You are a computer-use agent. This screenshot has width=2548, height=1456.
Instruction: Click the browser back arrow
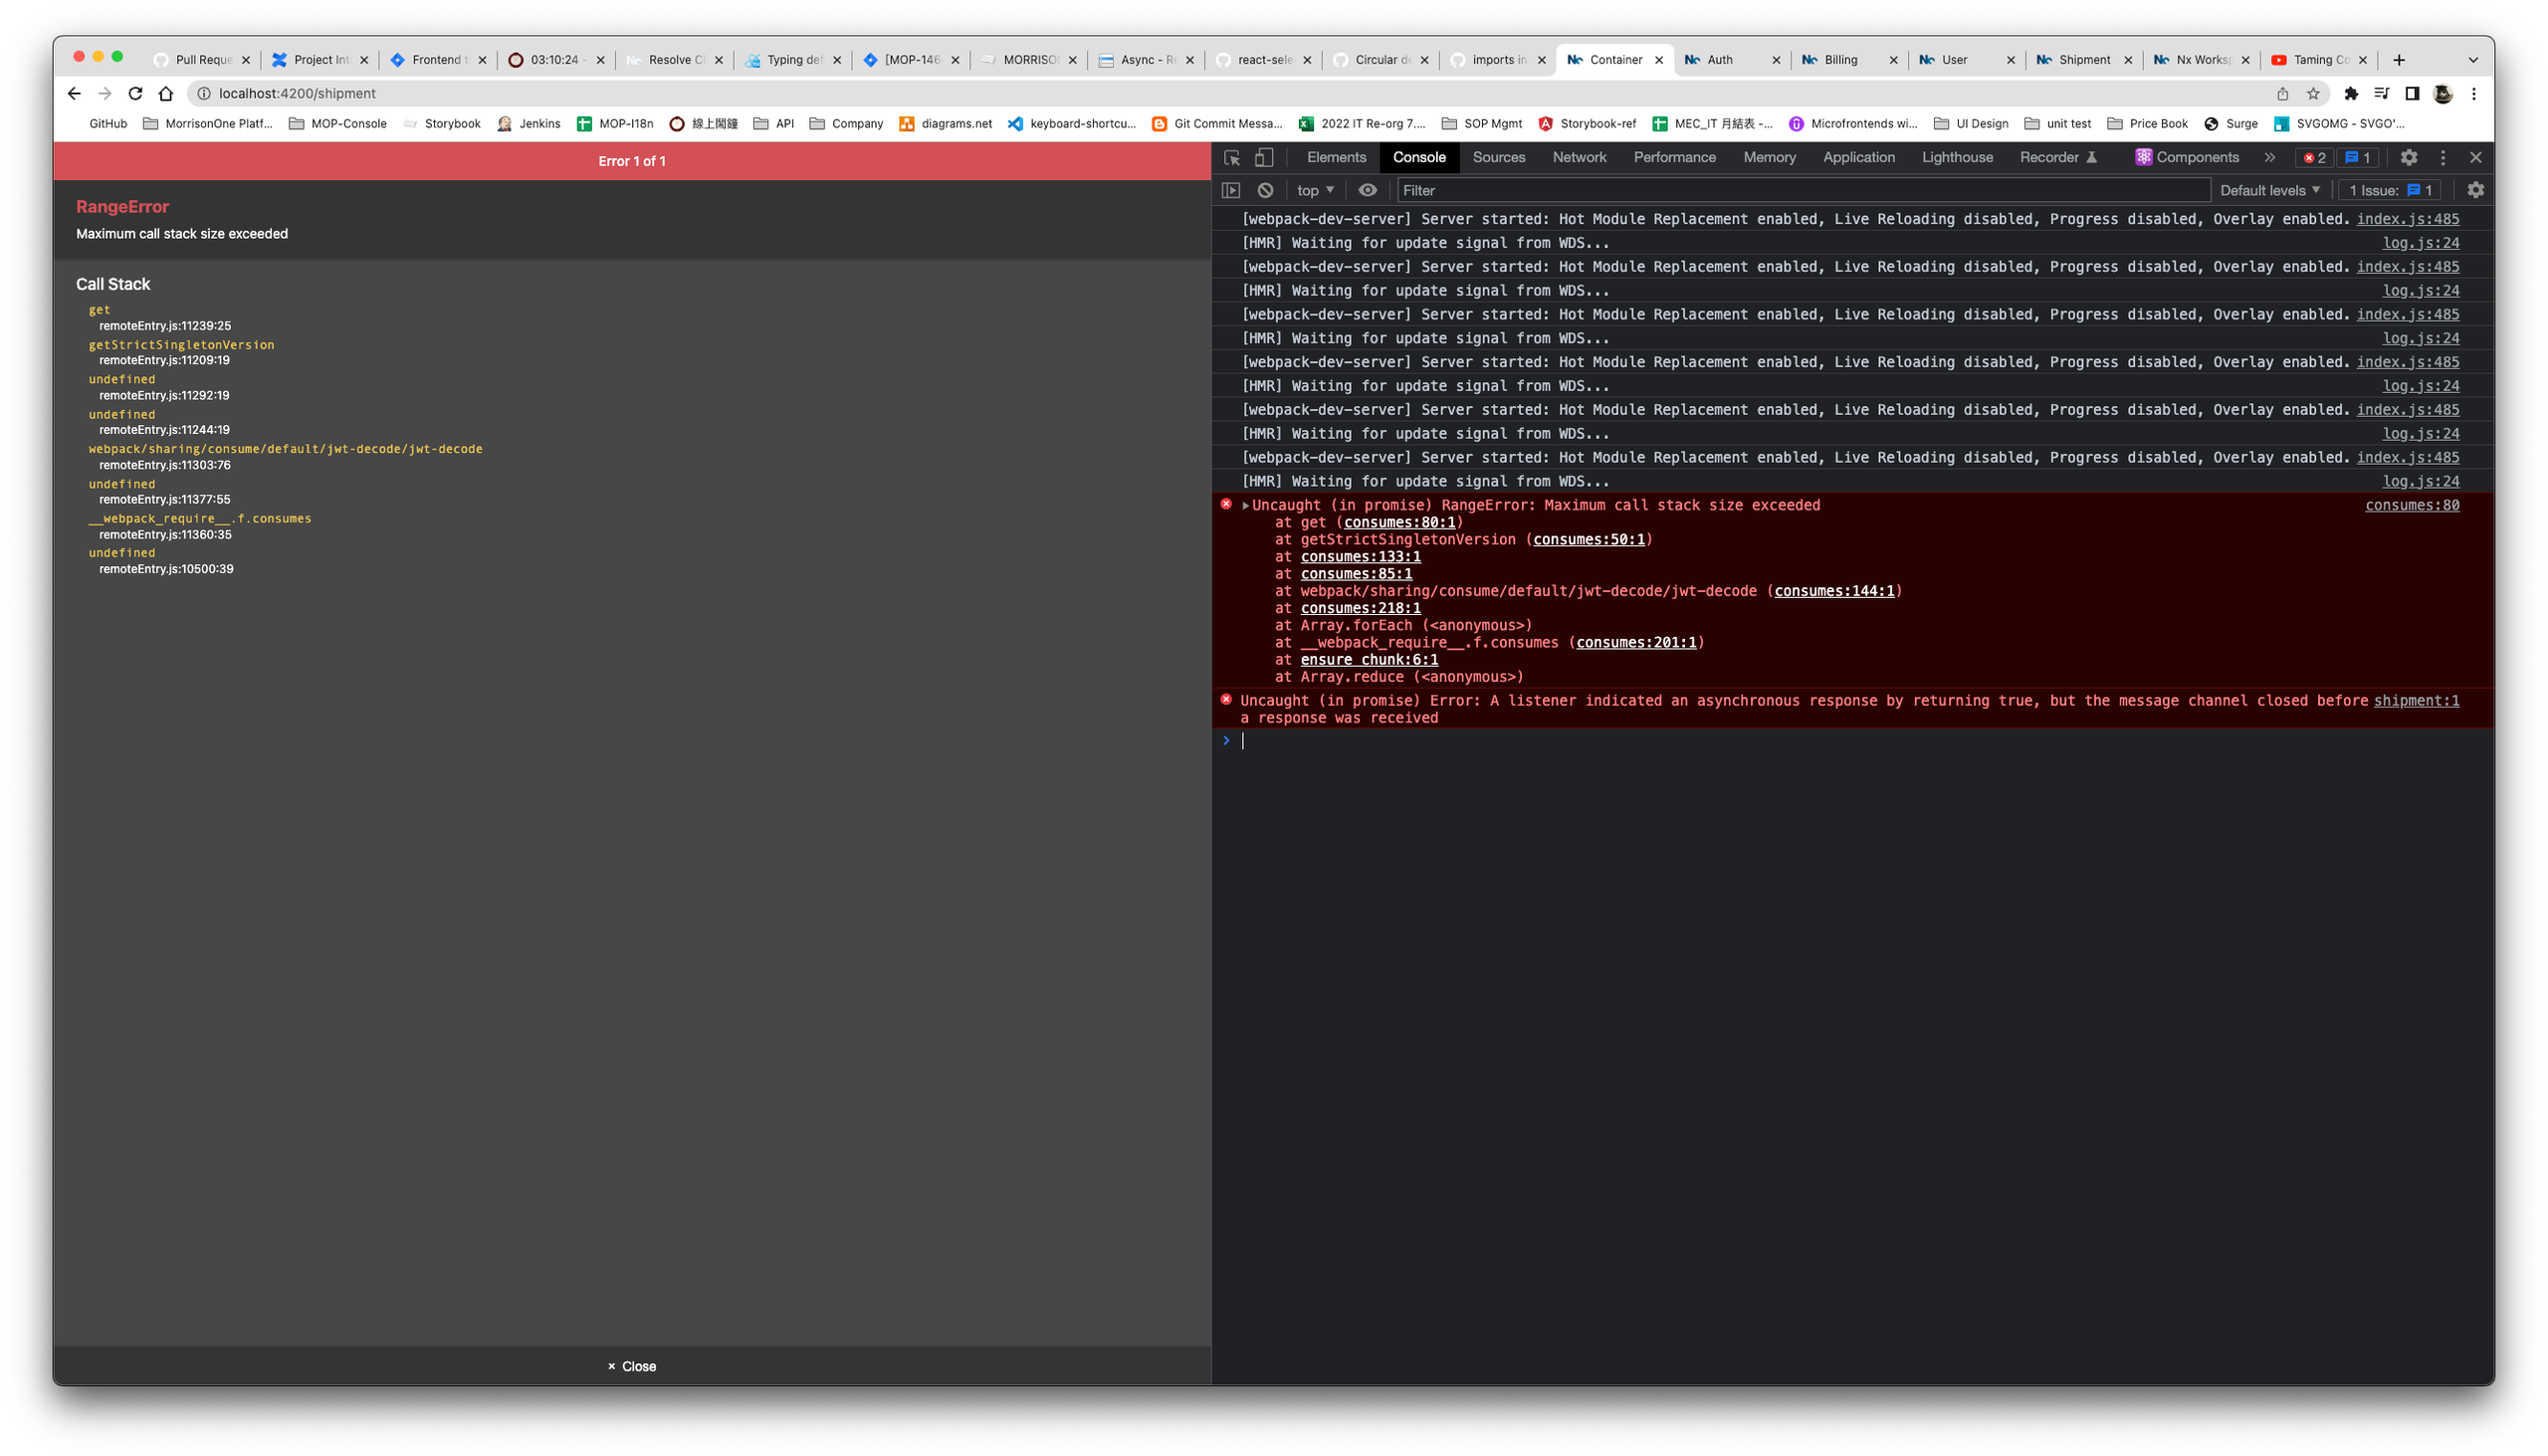(74, 93)
